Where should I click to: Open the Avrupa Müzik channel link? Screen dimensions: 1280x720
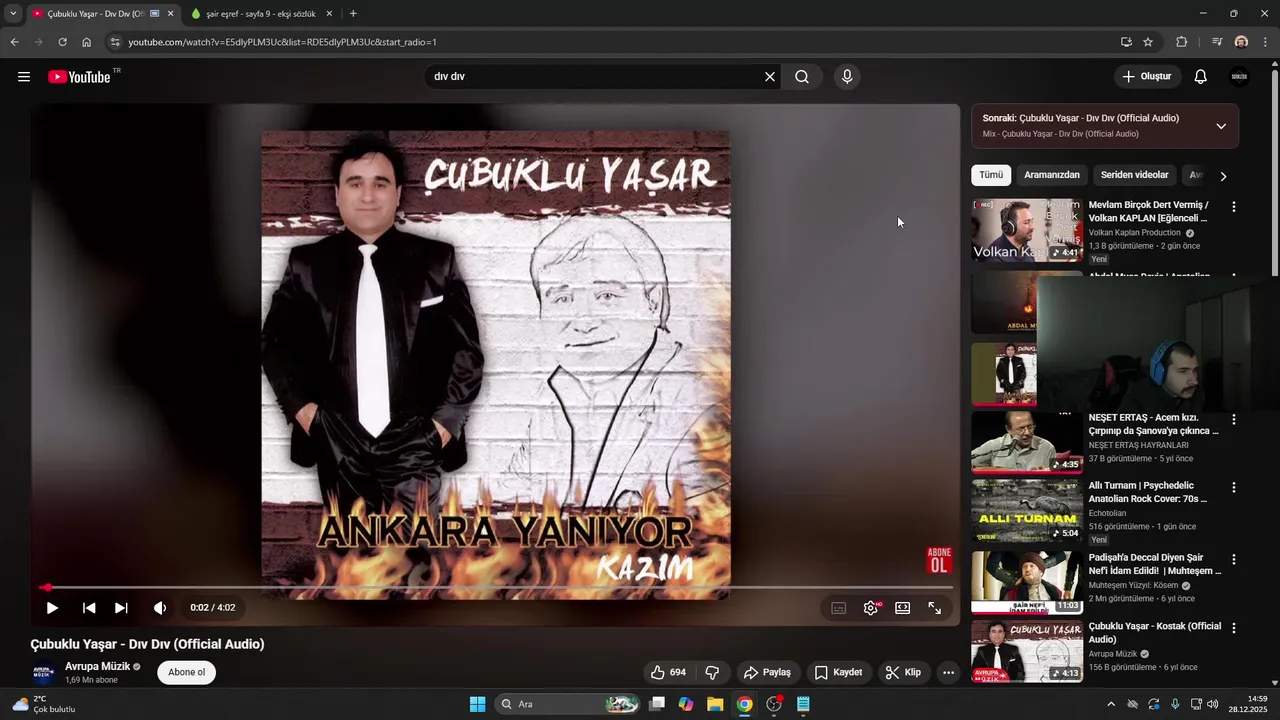98,667
